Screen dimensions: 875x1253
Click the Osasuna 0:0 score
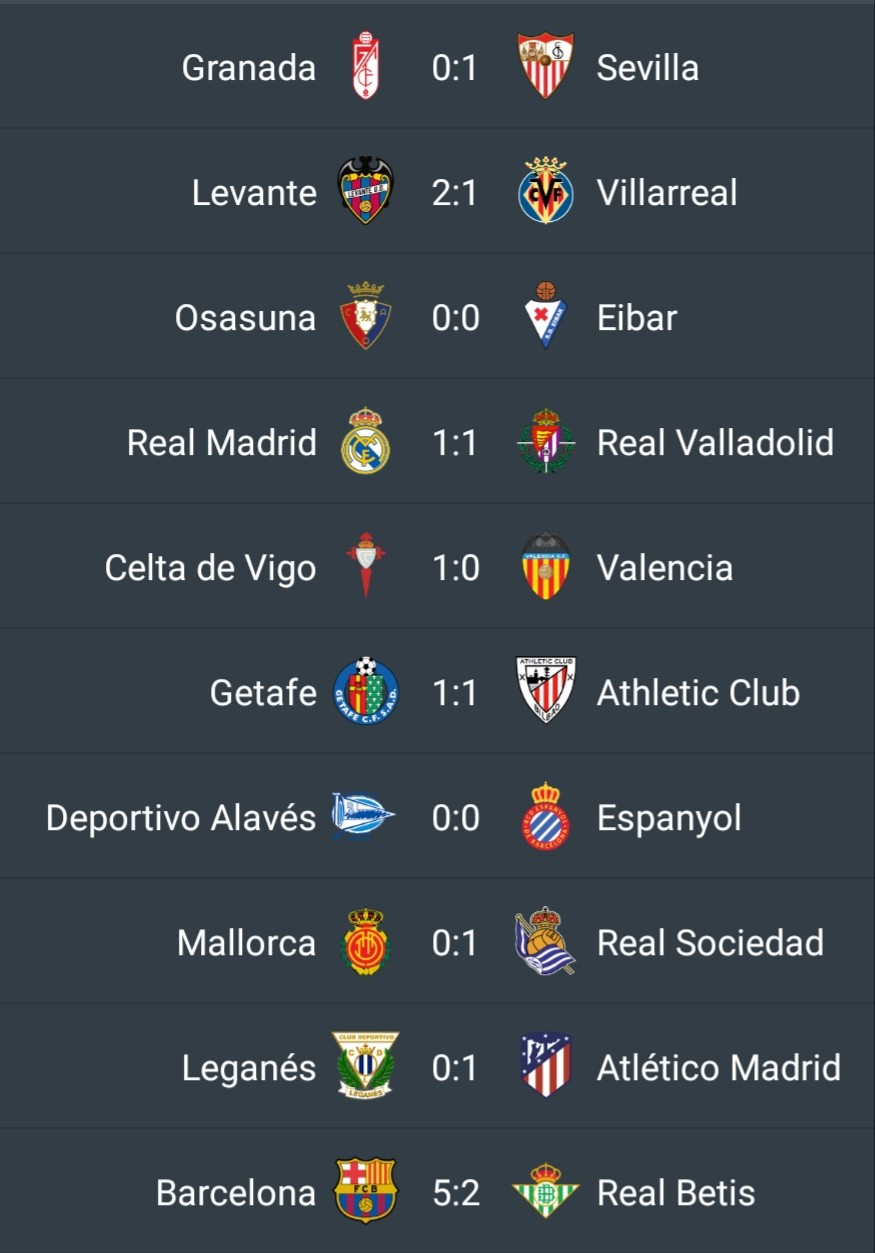point(455,318)
